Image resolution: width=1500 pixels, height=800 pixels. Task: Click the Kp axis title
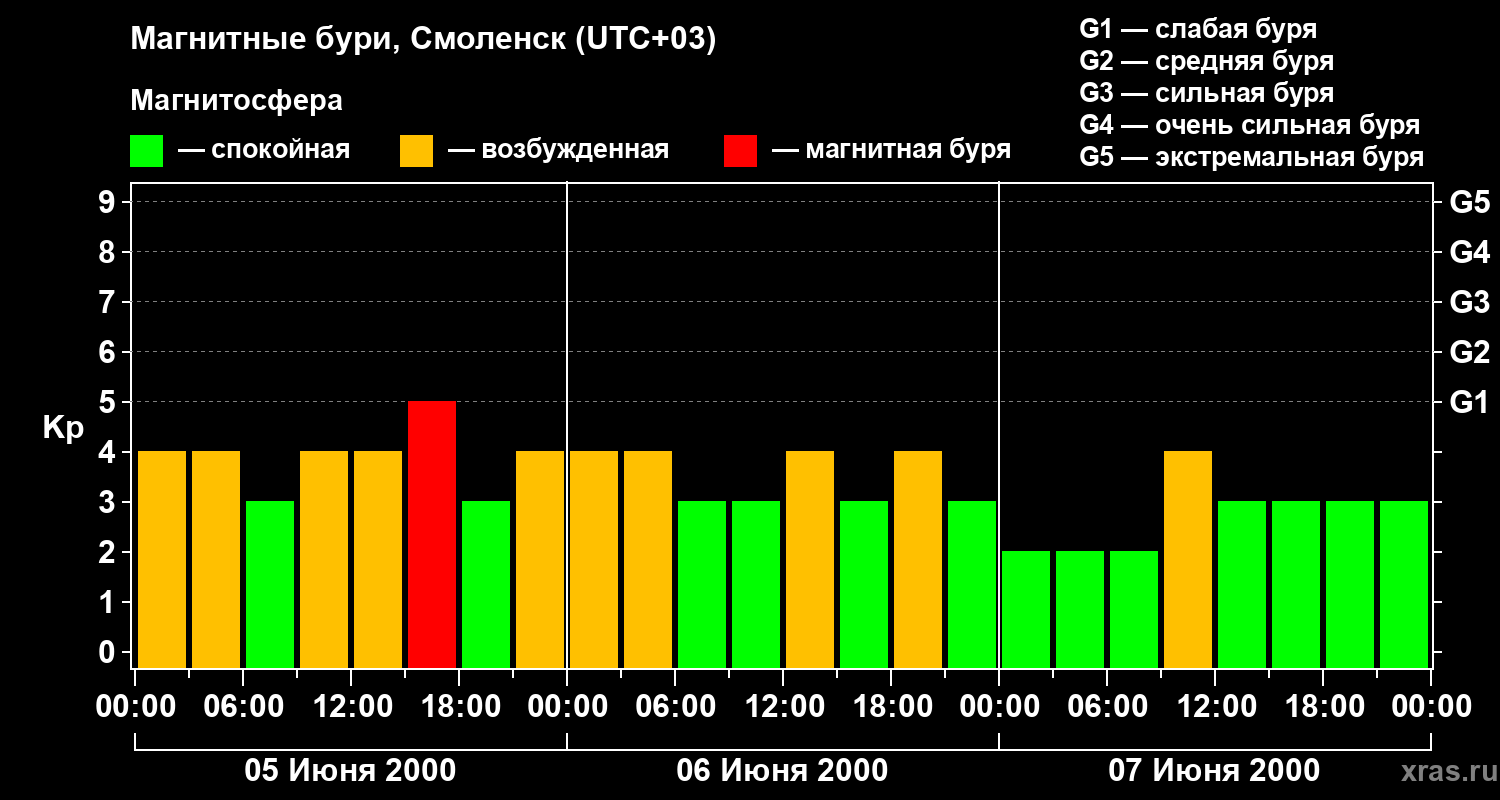pos(63,428)
